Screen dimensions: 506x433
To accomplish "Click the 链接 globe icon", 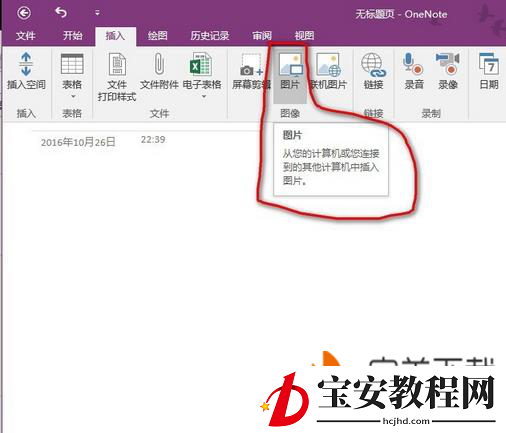I will (373, 65).
